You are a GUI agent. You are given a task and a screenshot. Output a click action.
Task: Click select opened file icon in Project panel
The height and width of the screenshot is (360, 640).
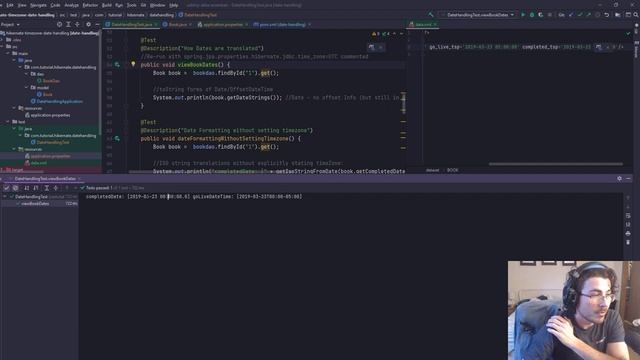(x=60, y=24)
